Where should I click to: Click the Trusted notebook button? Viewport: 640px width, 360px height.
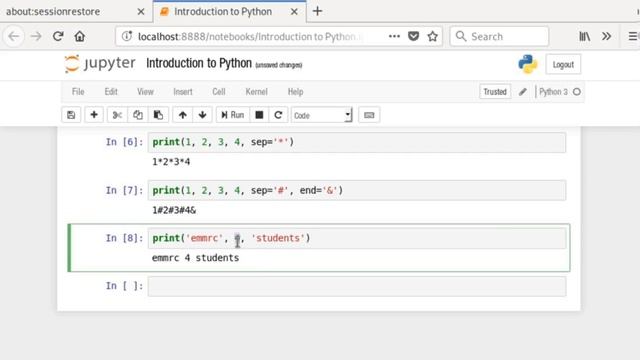coord(495,92)
